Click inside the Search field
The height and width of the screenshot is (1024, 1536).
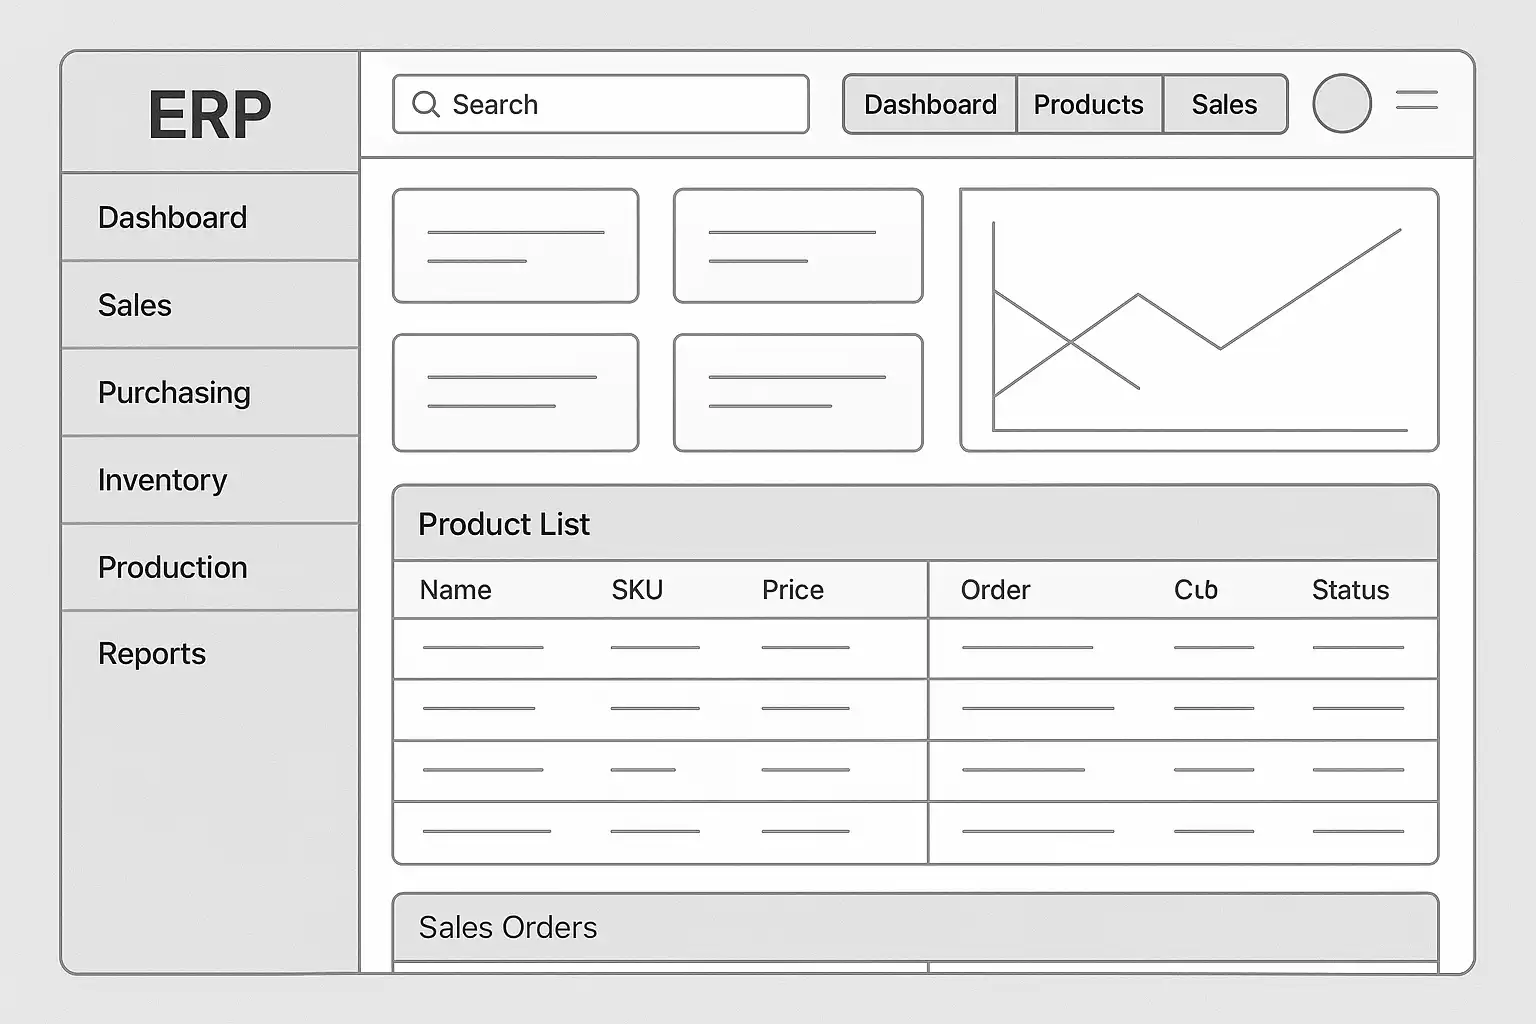620,104
